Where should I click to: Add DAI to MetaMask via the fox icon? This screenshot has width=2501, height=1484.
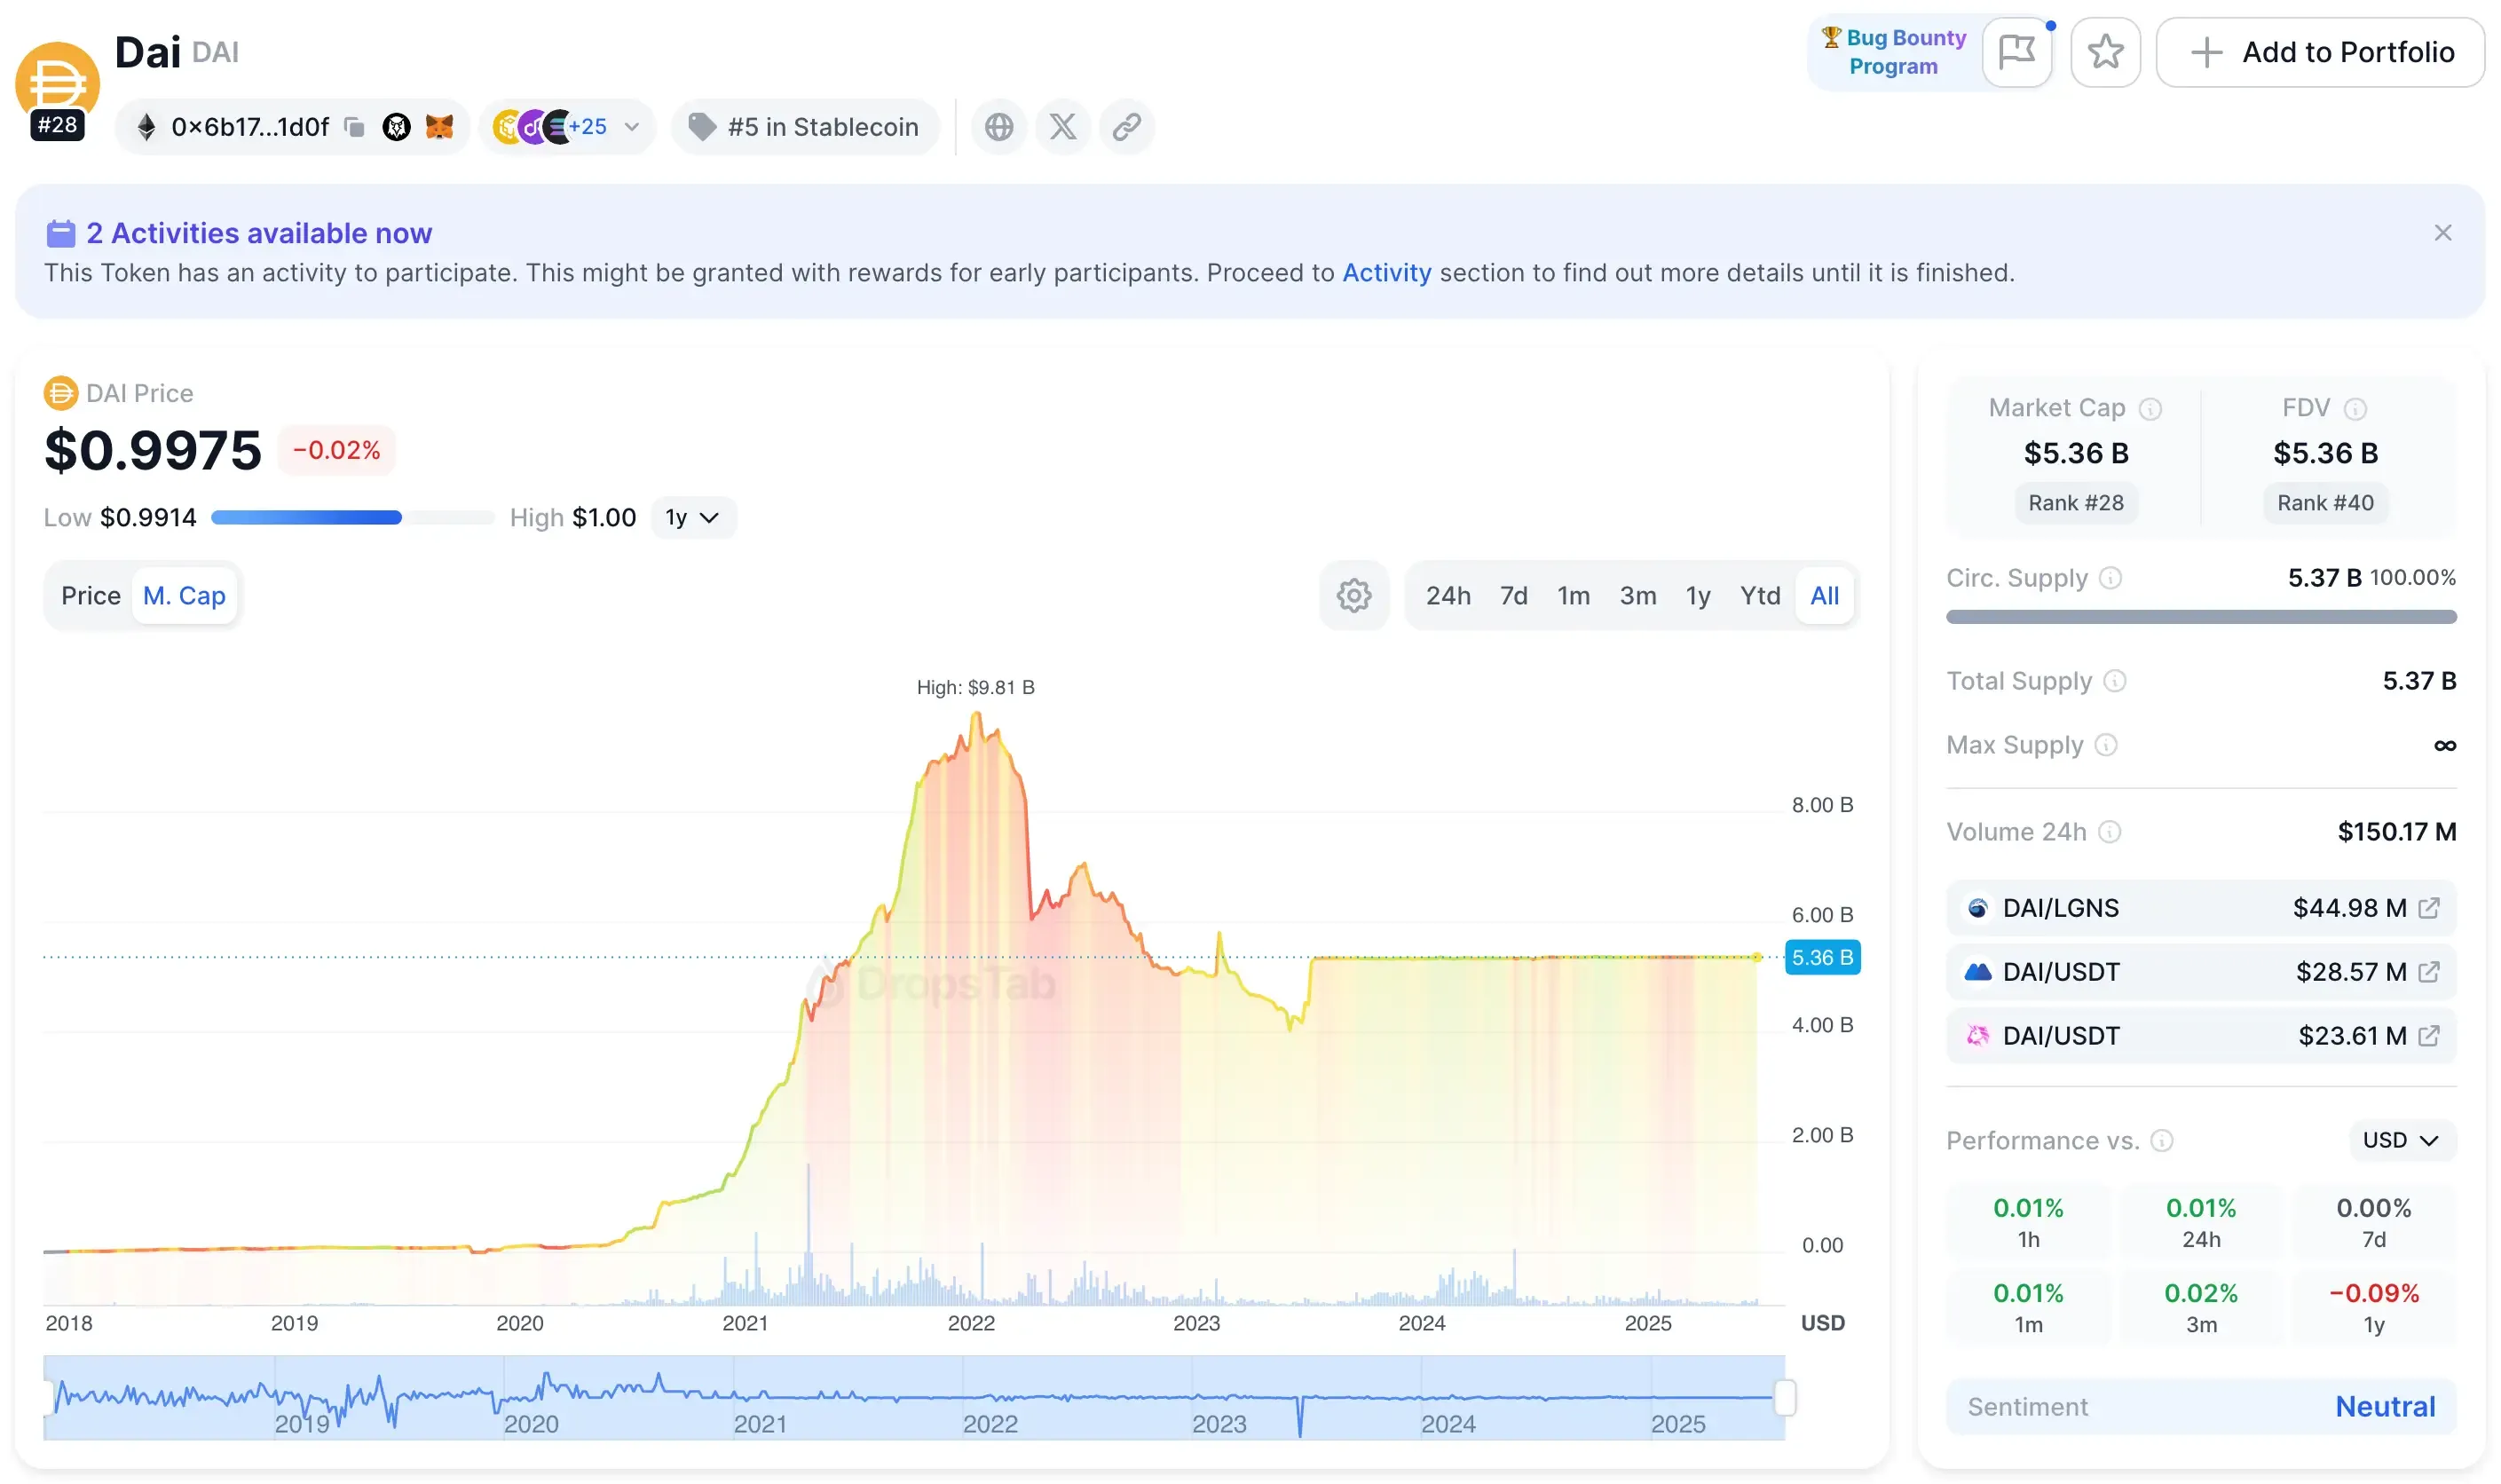439,126
